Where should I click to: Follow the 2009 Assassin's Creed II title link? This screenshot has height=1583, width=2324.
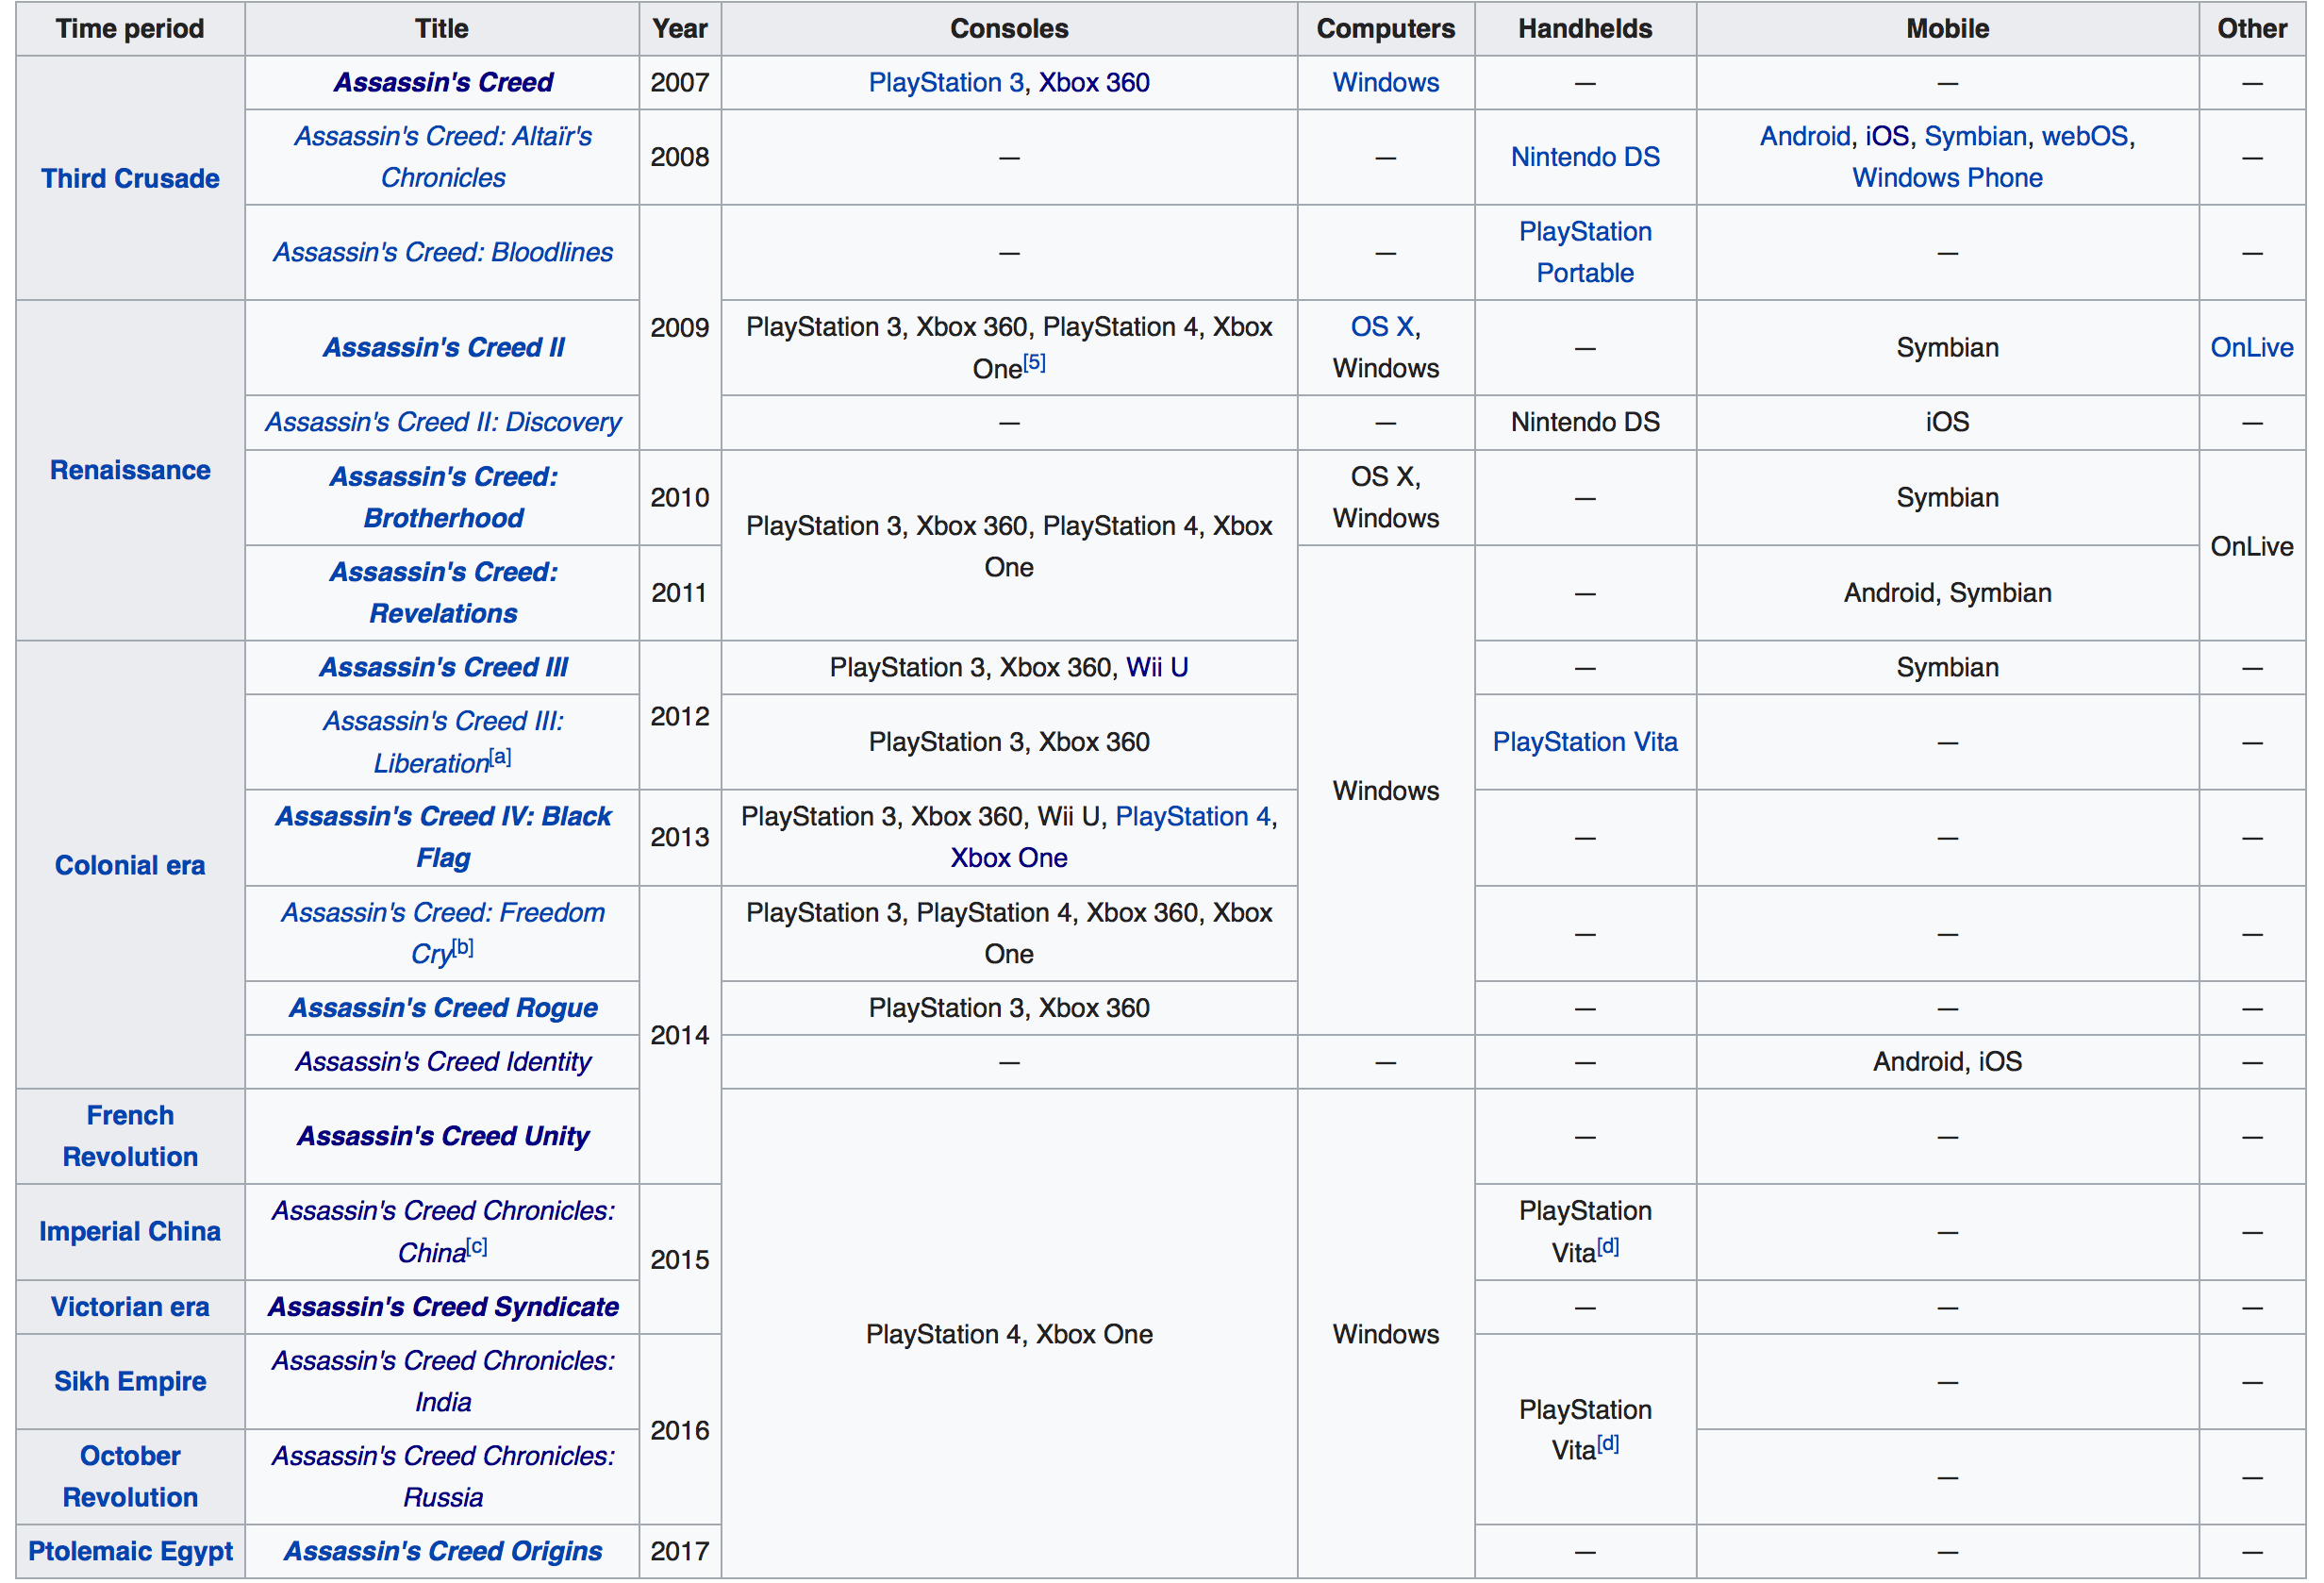pos(443,347)
